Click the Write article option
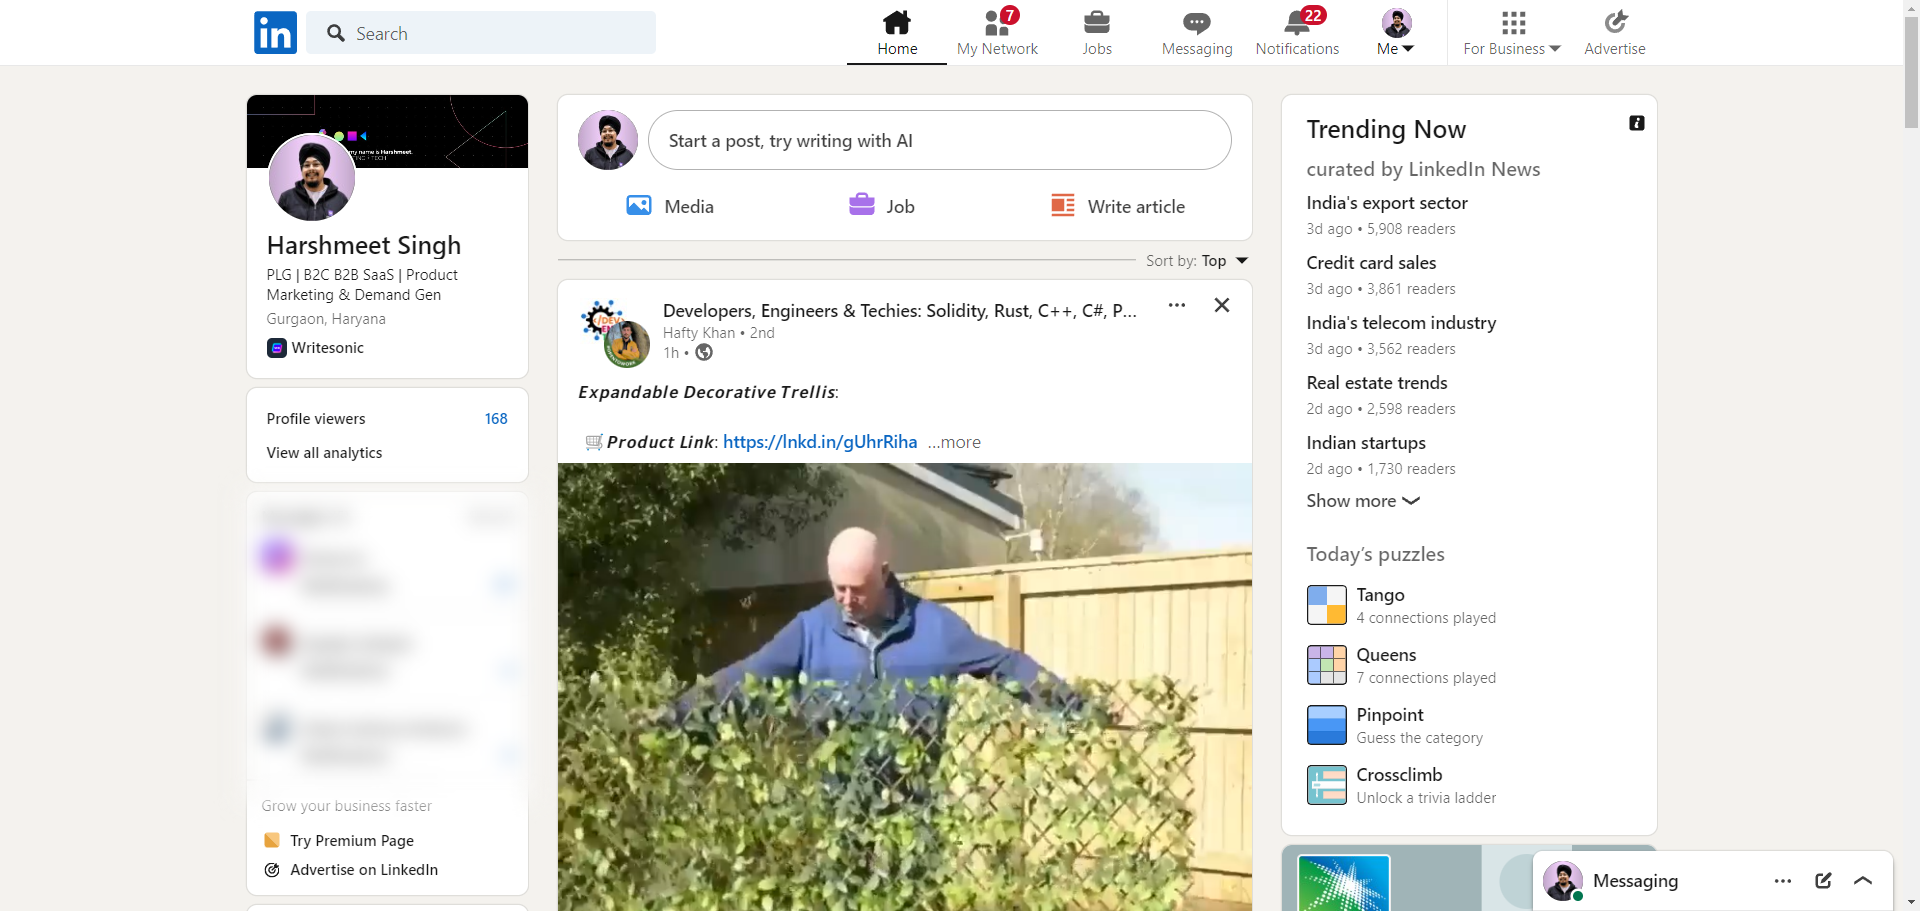Viewport: 1920px width, 911px height. pyautogui.click(x=1118, y=206)
